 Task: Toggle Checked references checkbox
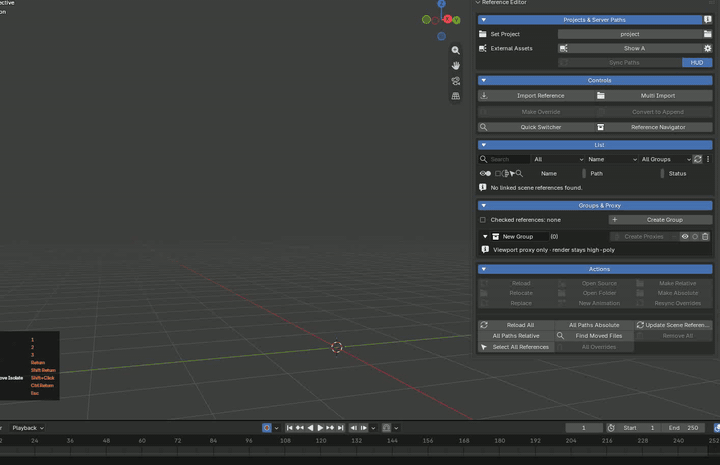coord(483,220)
